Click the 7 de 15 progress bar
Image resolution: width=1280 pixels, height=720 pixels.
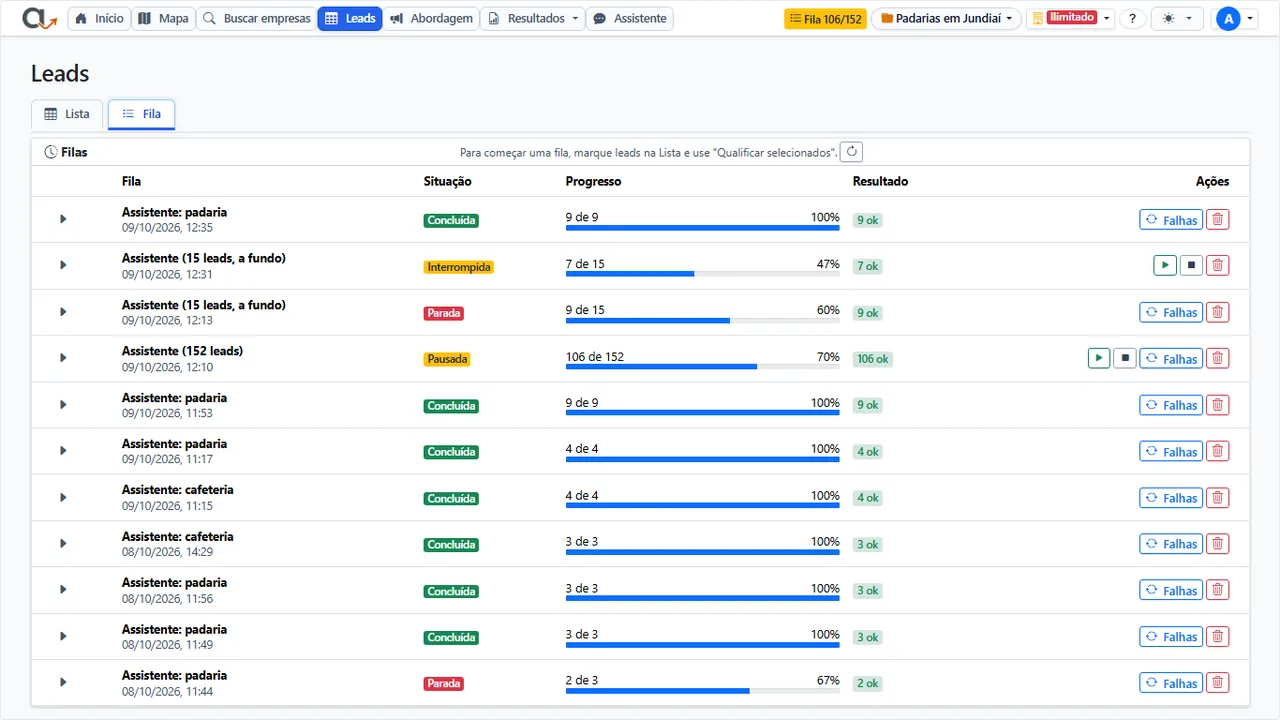point(702,274)
